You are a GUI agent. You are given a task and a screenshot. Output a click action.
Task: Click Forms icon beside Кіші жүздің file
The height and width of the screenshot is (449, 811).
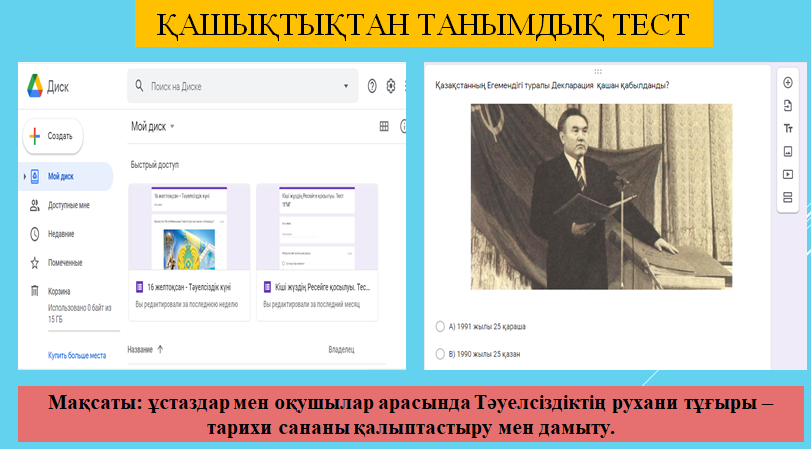(x=267, y=287)
